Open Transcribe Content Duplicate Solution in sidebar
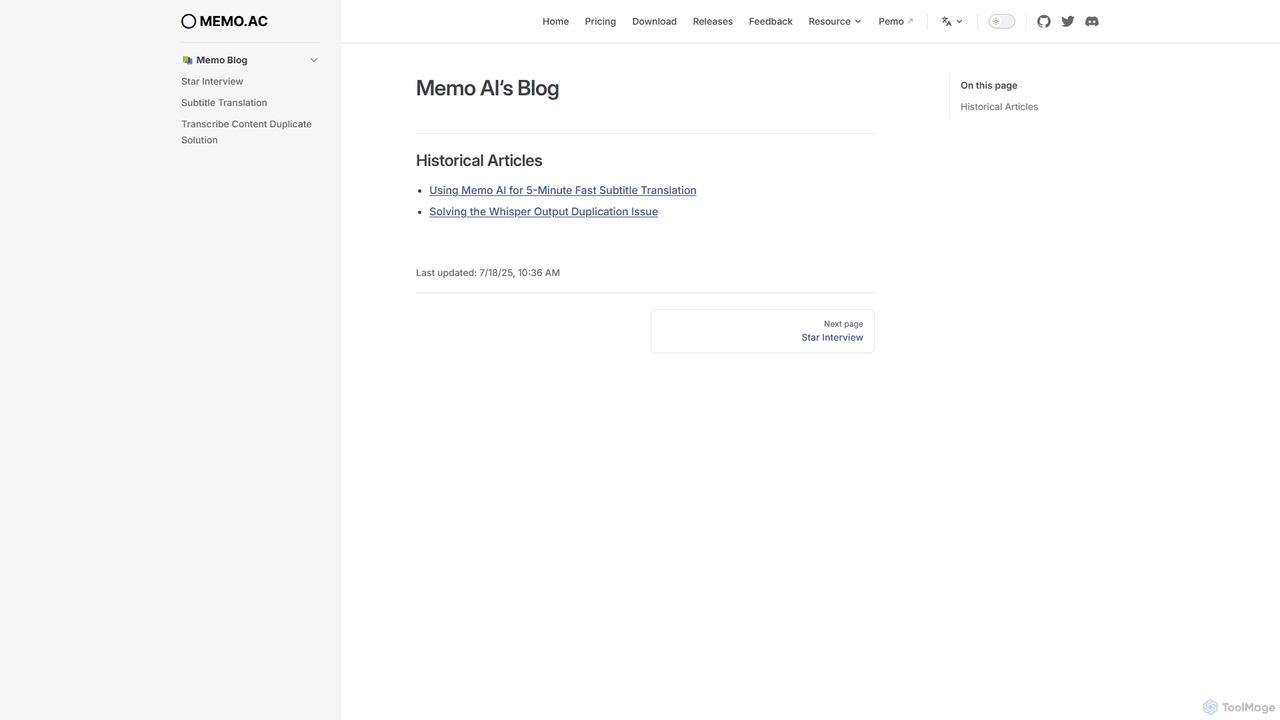 [247, 132]
